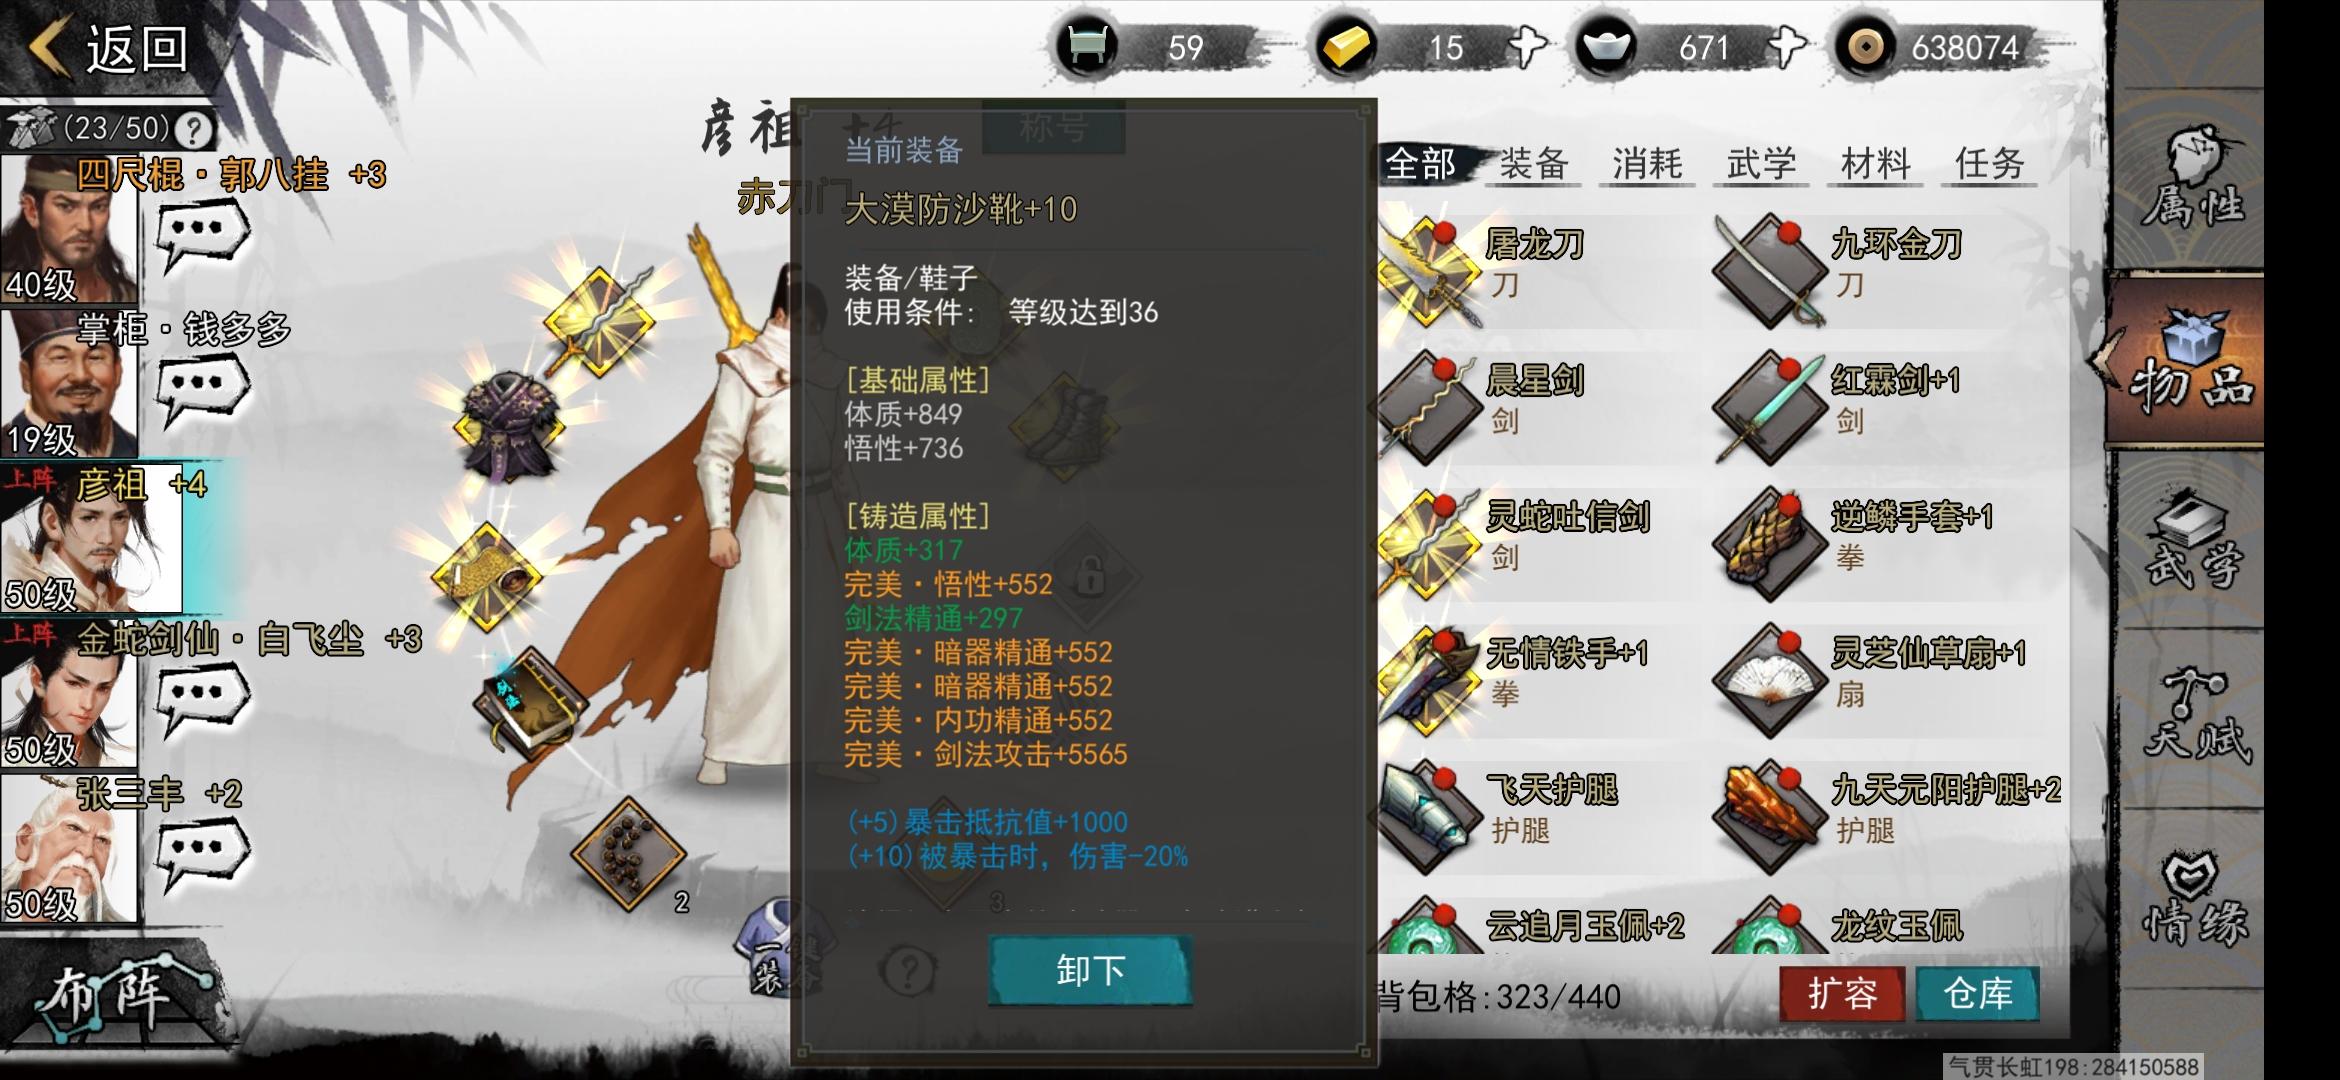Viewport: 2340px width, 1080px height.
Task: Open the 武学 side menu
Action: coord(2192,541)
